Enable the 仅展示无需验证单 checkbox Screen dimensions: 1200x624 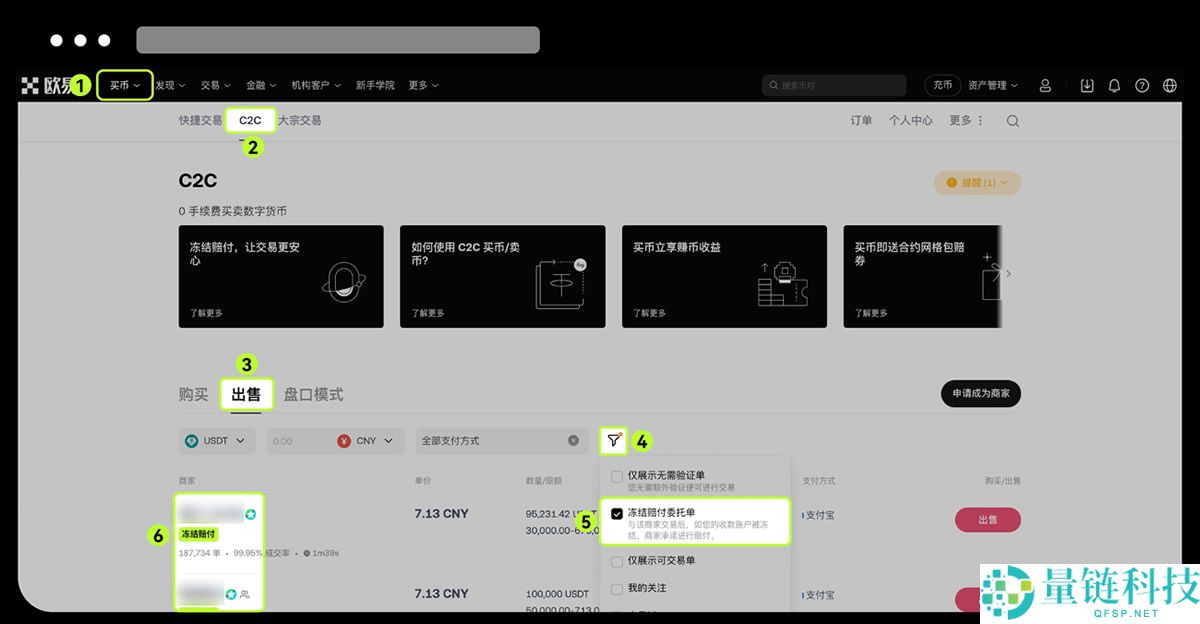tap(616, 477)
